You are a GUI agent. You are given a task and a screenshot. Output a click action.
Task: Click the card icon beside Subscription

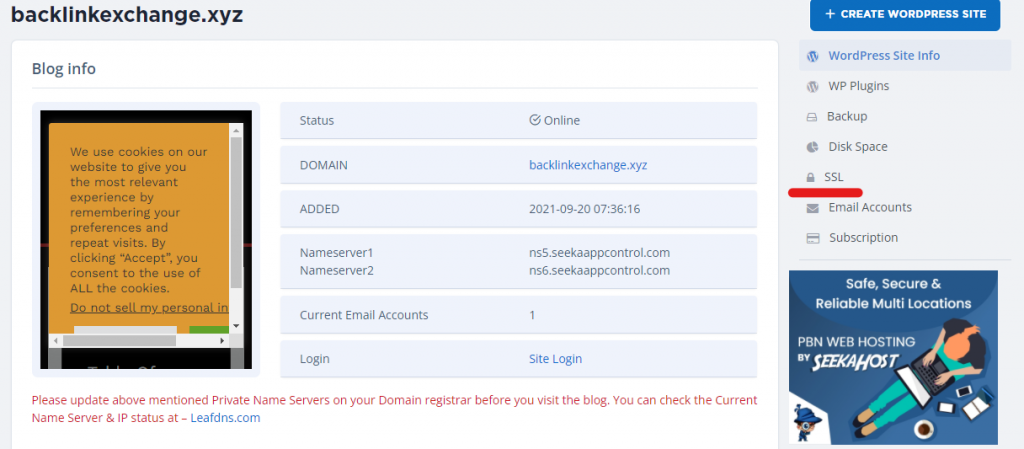(813, 238)
